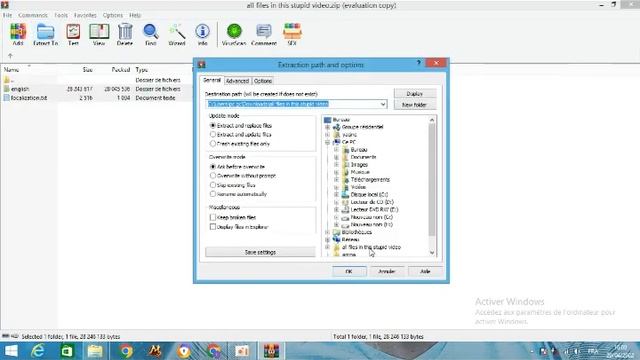Expand the Bibliothèques tree node
This screenshot has width=640, height=360.
click(x=327, y=232)
